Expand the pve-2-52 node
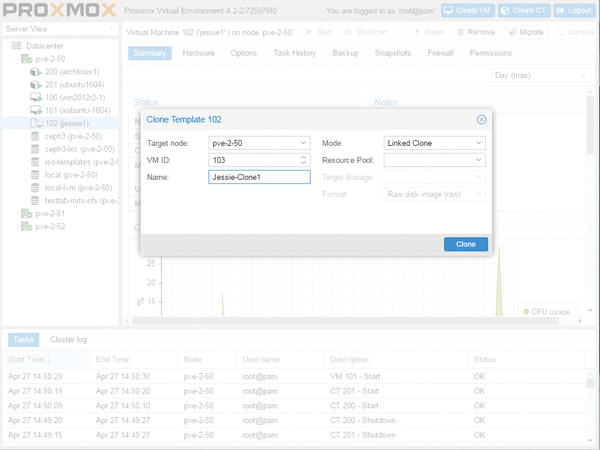 coord(17,227)
